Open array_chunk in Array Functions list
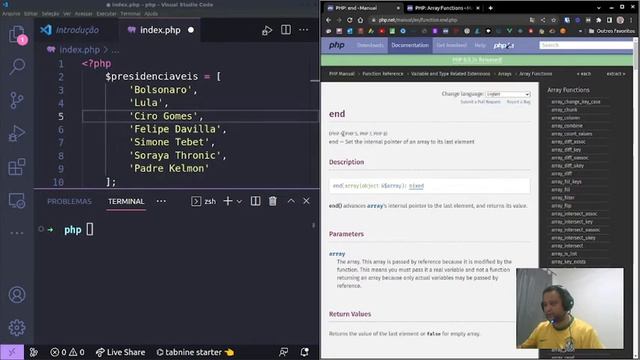 pyautogui.click(x=564, y=110)
